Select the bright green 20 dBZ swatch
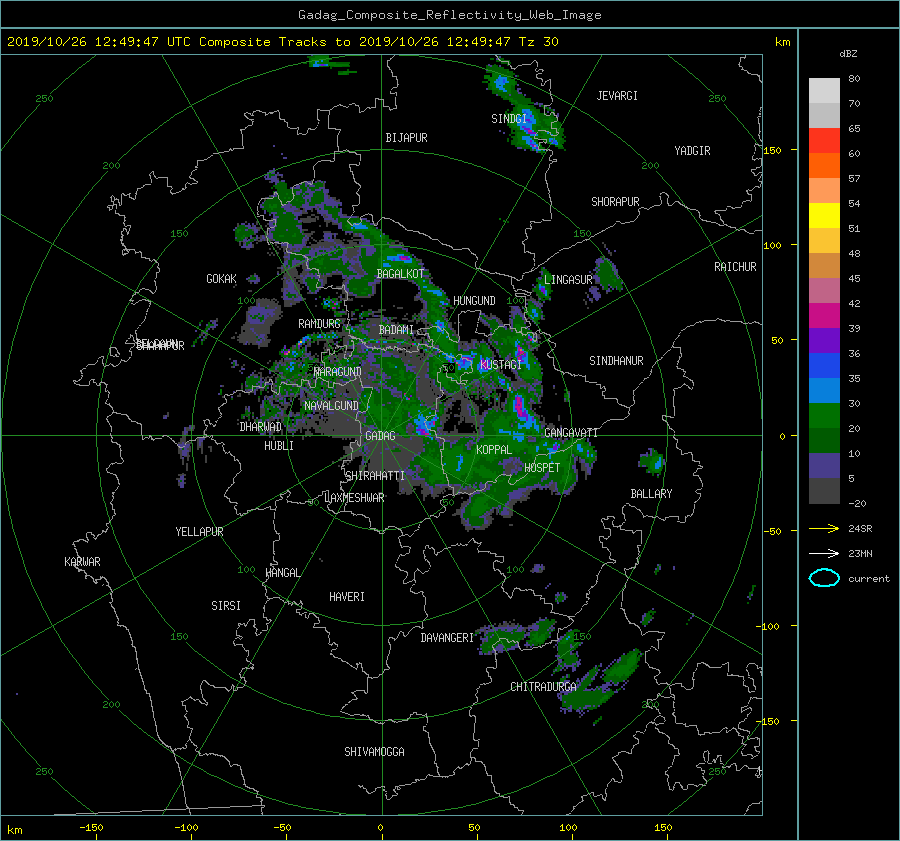The width and height of the screenshot is (900, 841). (824, 416)
